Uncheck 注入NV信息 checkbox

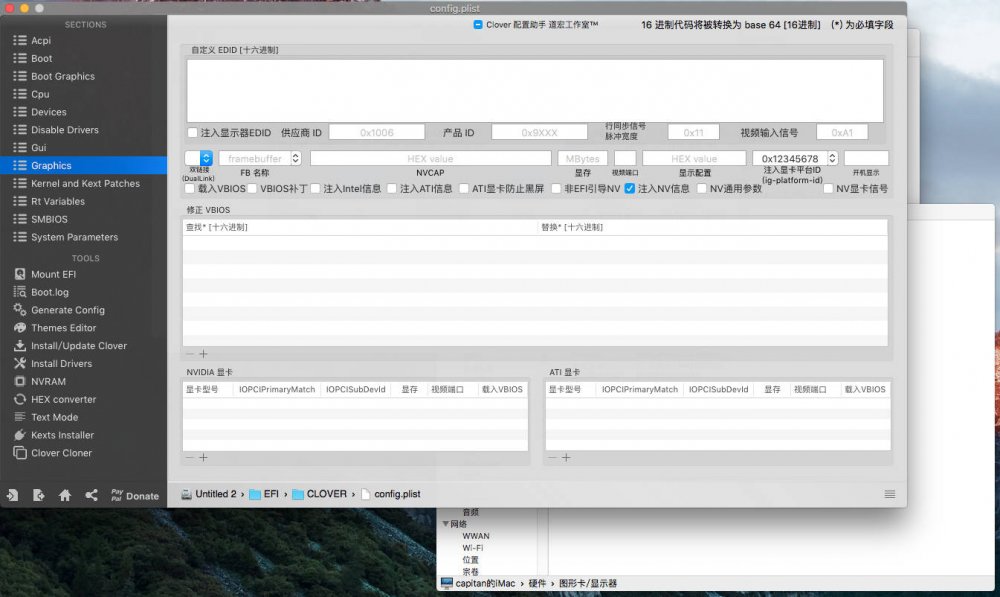point(630,189)
